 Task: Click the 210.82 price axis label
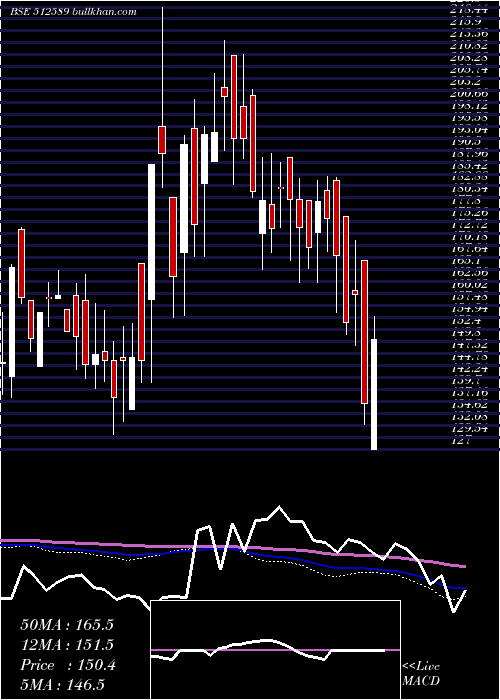point(470,46)
